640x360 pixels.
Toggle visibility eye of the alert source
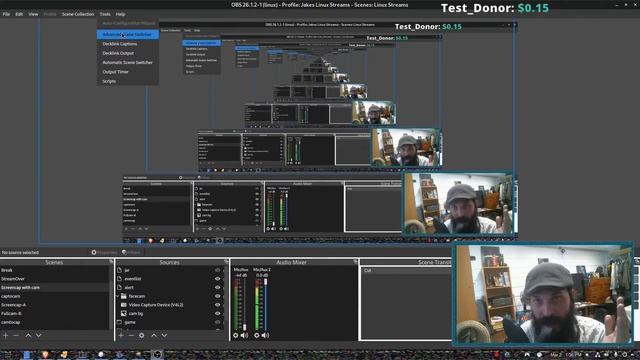218,287
